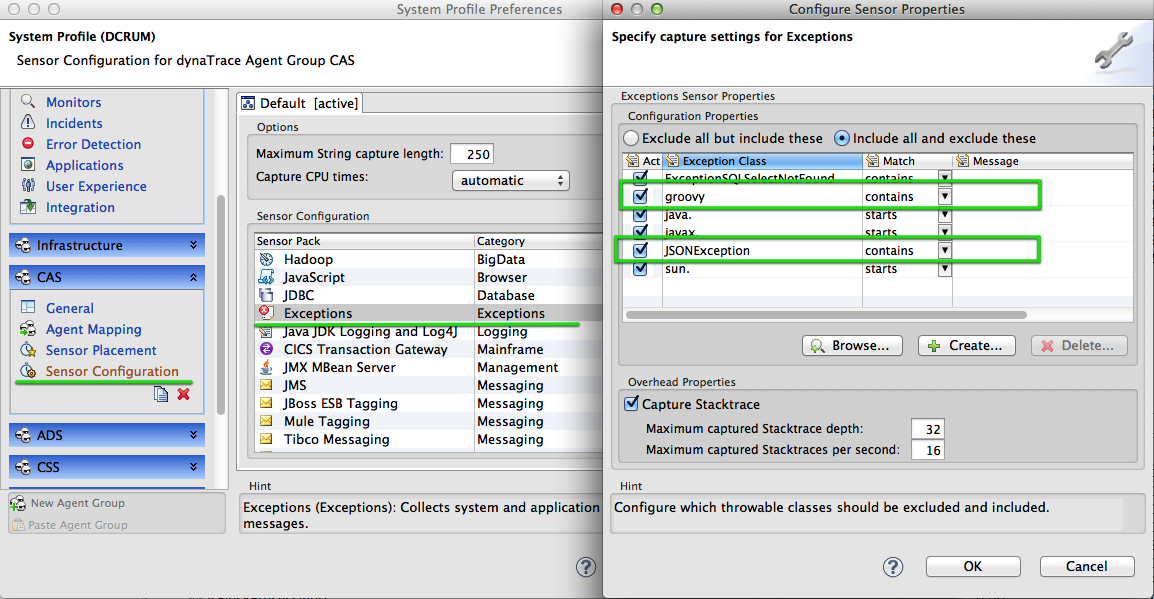Image resolution: width=1154 pixels, height=599 pixels.
Task: Click the left sidebar vertical scrollbar
Action: coord(221,305)
